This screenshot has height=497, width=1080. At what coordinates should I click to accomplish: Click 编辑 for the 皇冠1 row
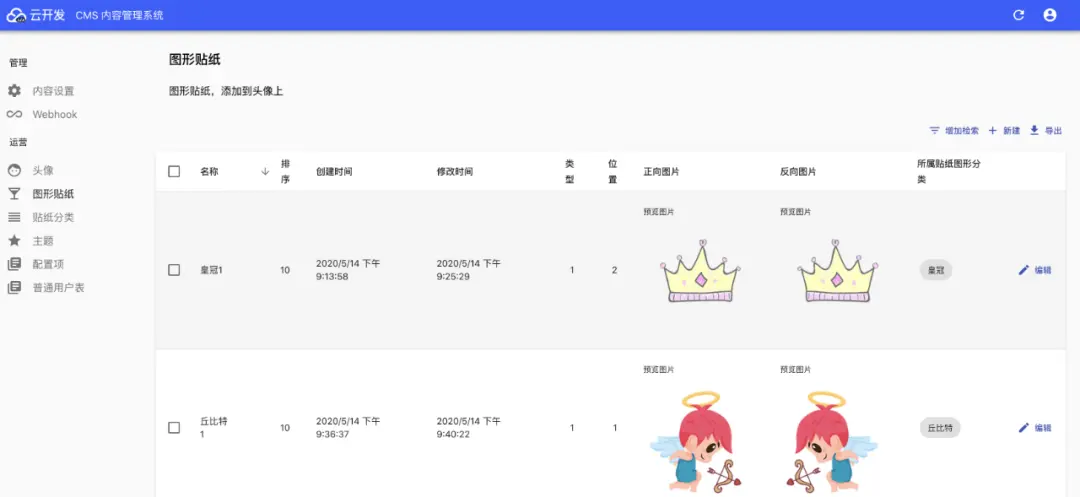(x=1035, y=270)
